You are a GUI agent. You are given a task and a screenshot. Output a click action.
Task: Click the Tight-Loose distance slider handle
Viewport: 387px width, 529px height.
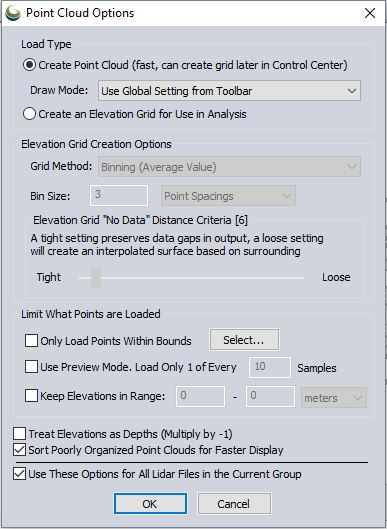click(96, 277)
